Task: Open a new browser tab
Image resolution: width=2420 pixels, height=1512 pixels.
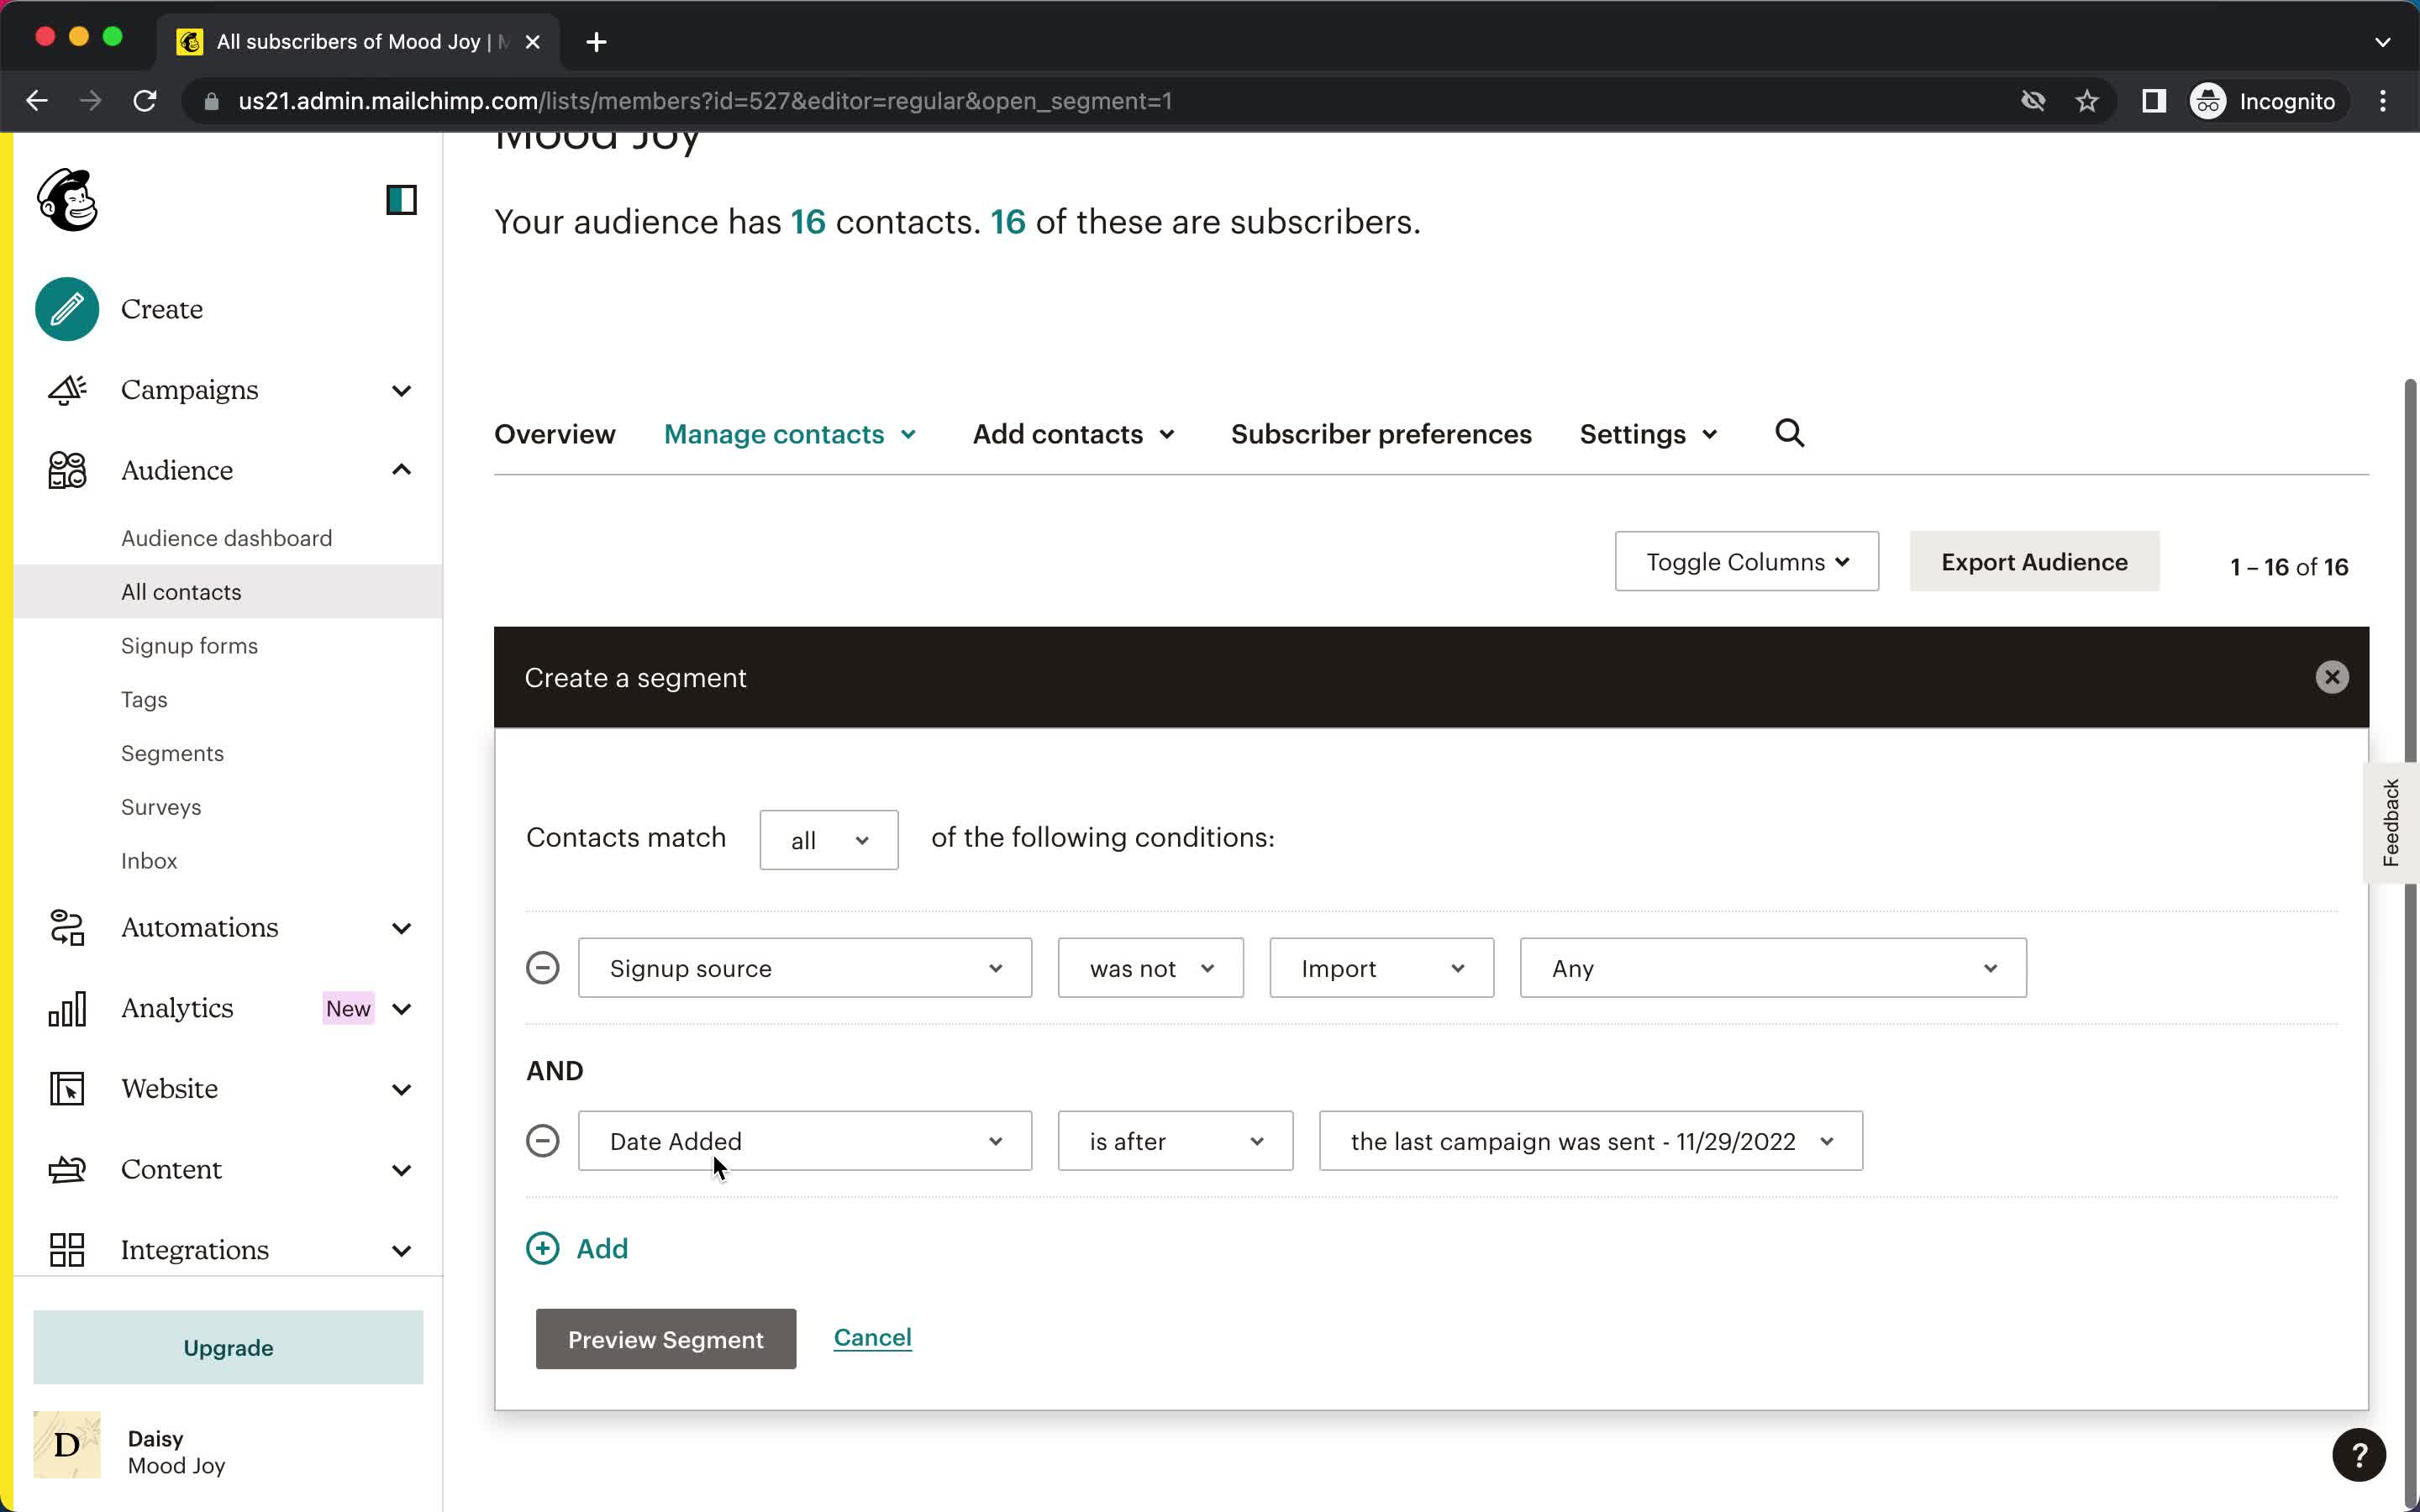Action: [x=597, y=42]
